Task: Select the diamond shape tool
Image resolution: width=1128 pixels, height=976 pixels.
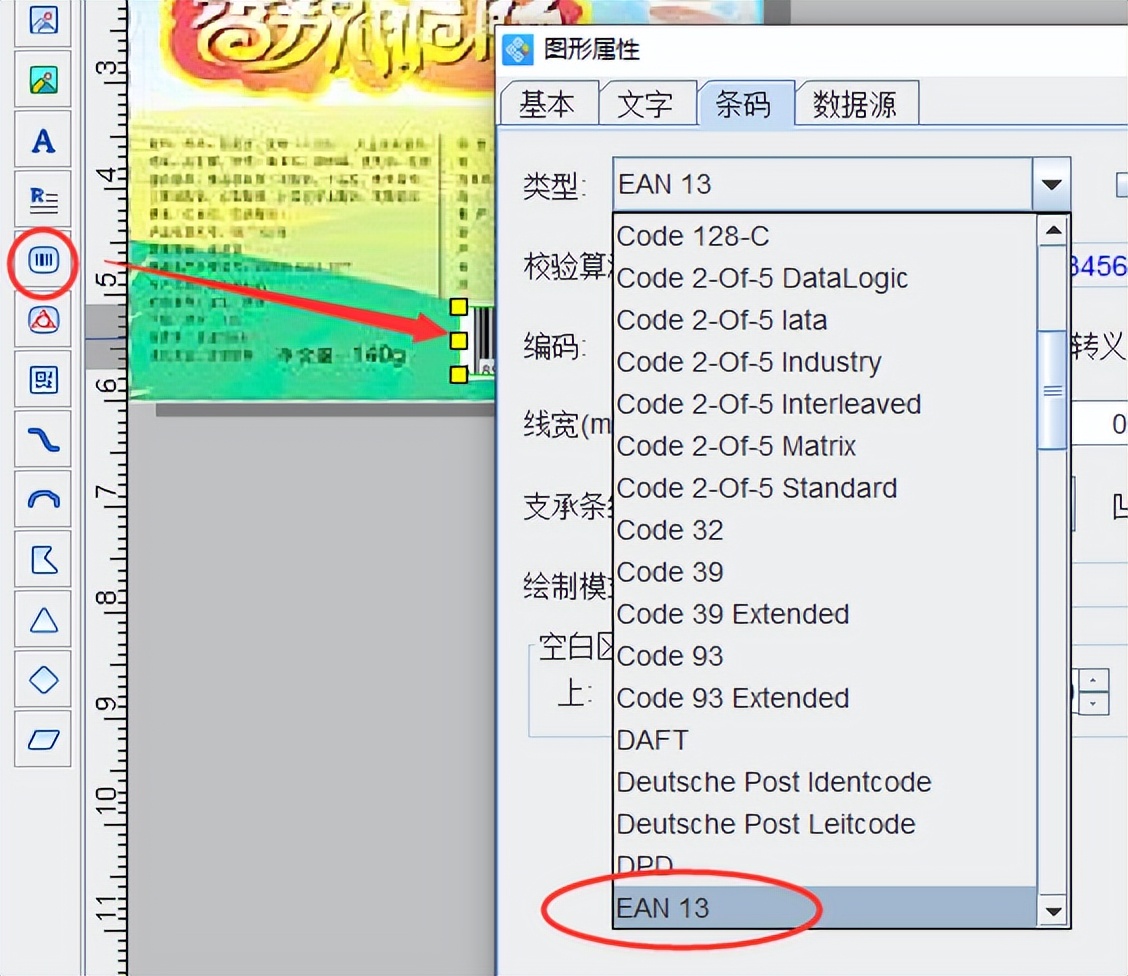Action: point(43,680)
